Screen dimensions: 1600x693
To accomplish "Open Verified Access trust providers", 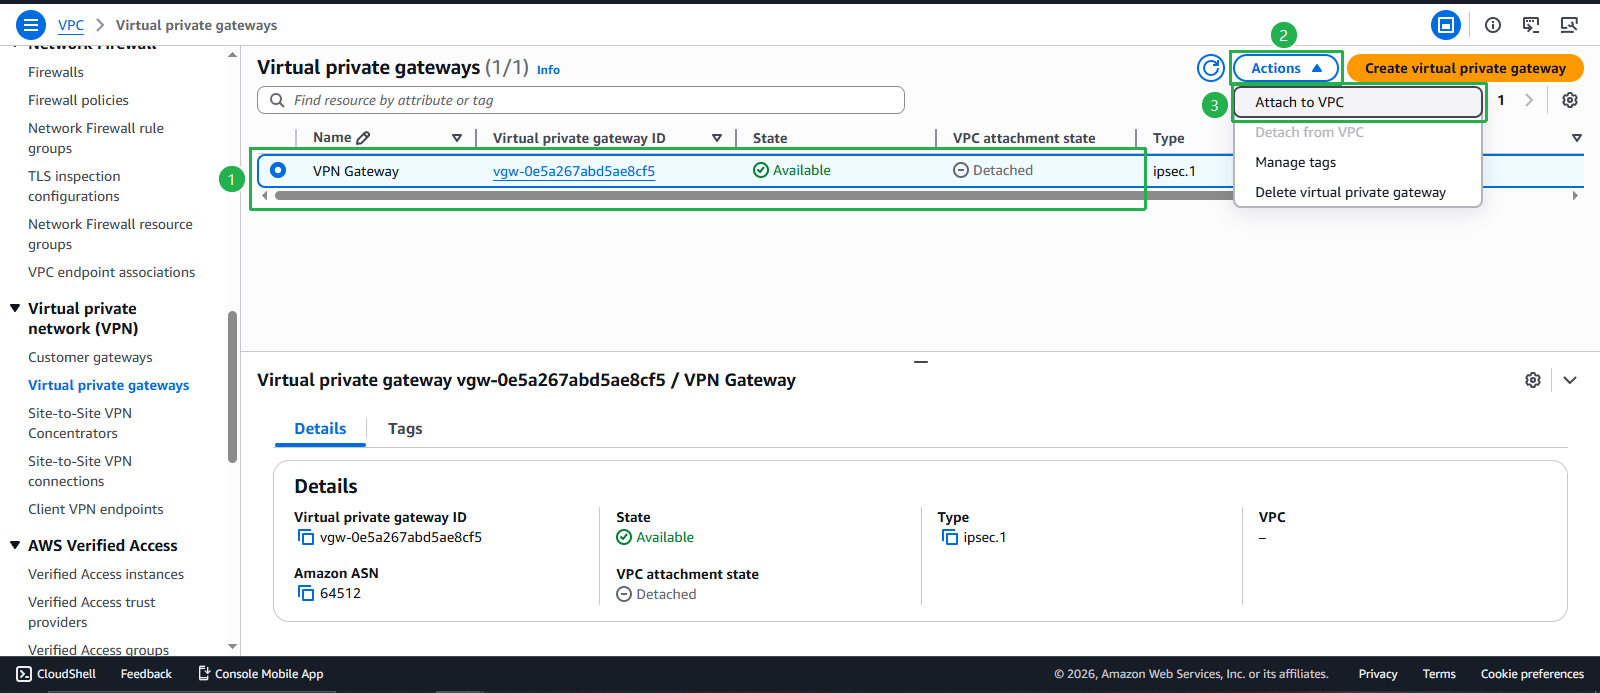I will coord(92,612).
